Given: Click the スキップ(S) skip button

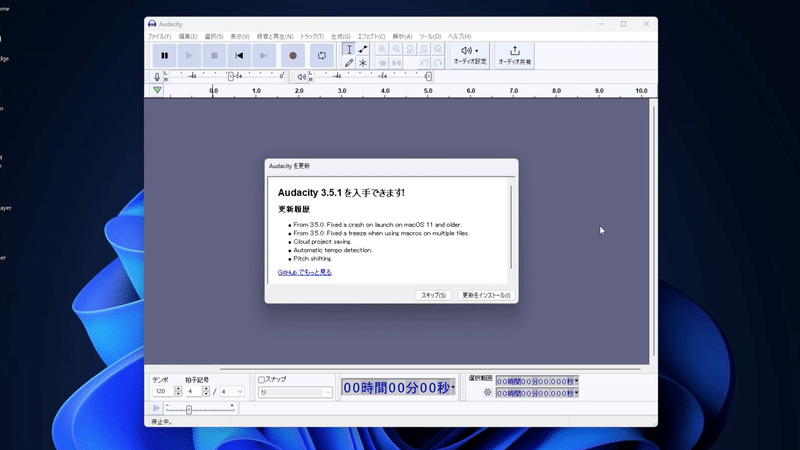Looking at the screenshot, I should [433, 295].
